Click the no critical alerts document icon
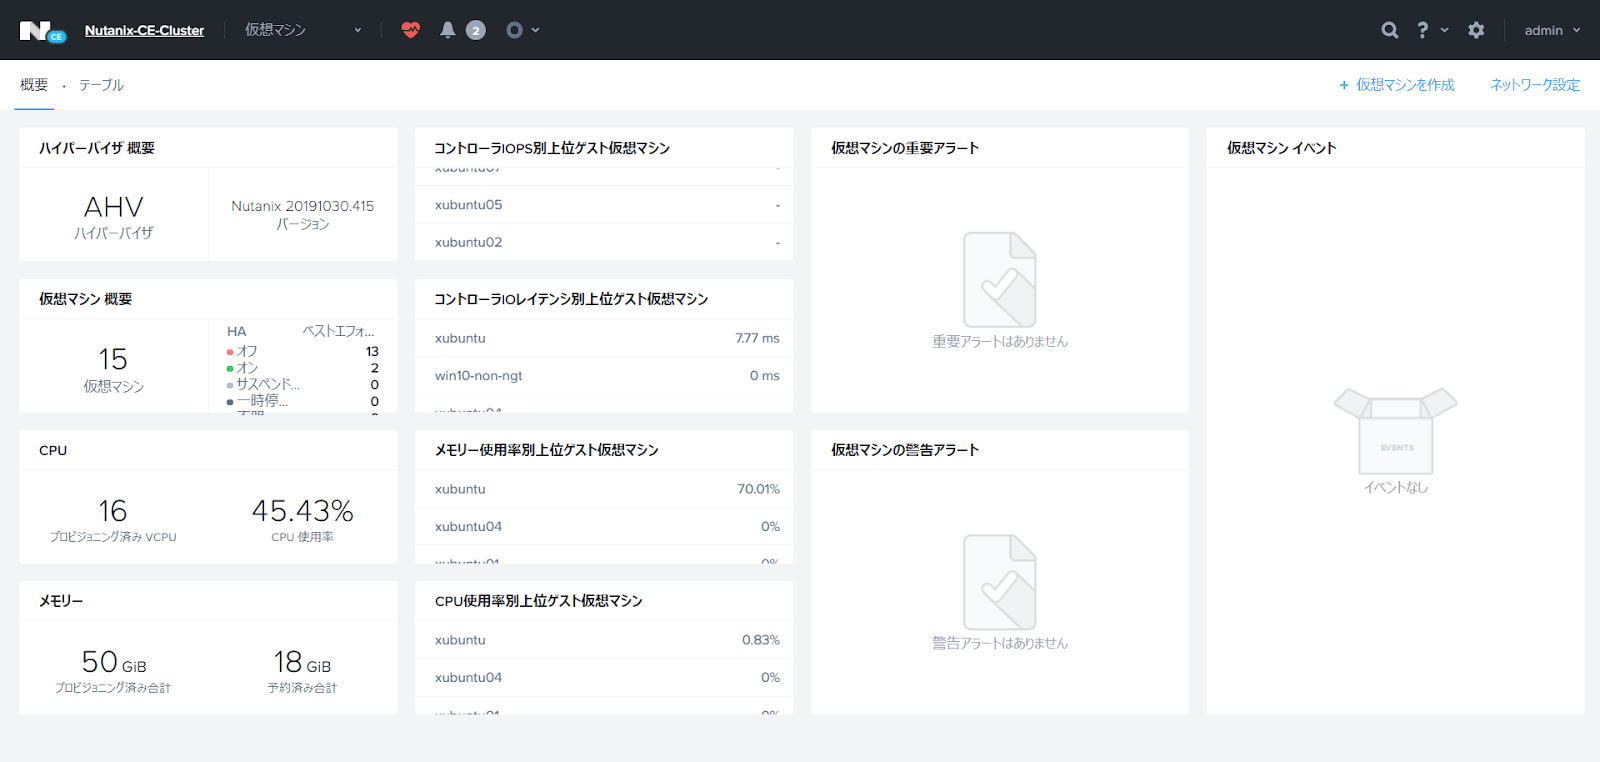 coord(999,280)
